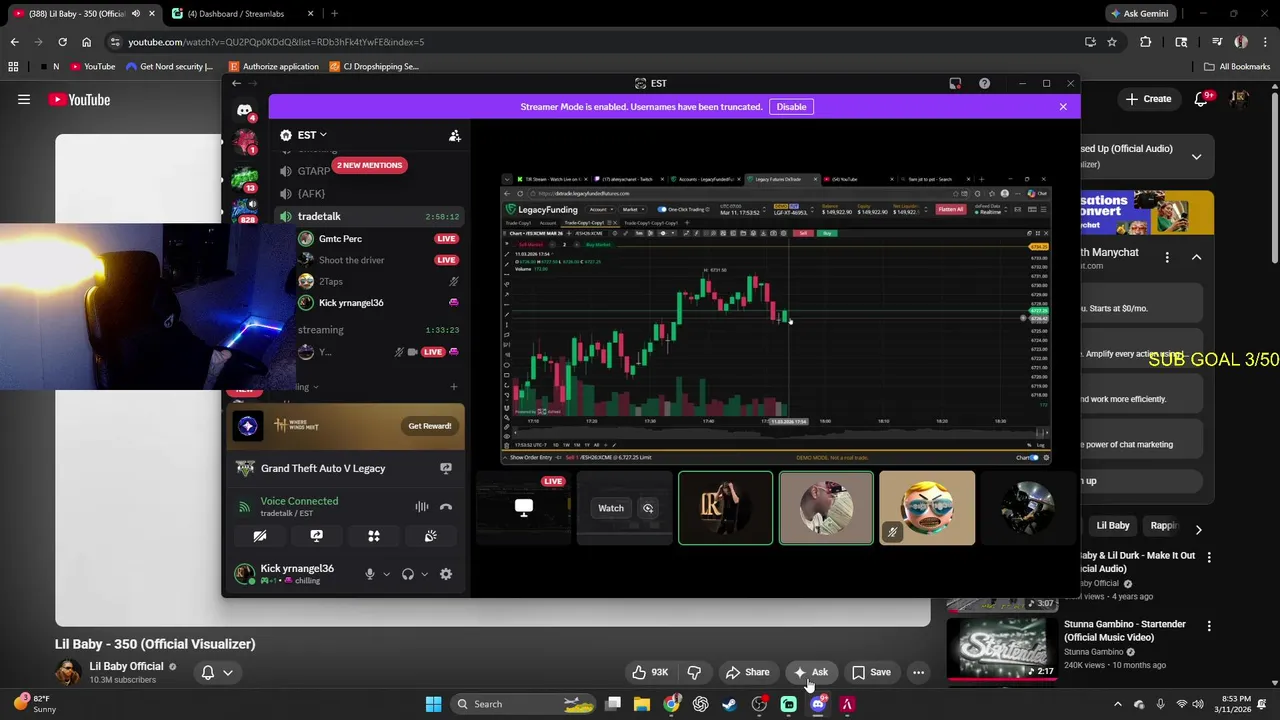Open a new Chrome tab

coord(334,14)
